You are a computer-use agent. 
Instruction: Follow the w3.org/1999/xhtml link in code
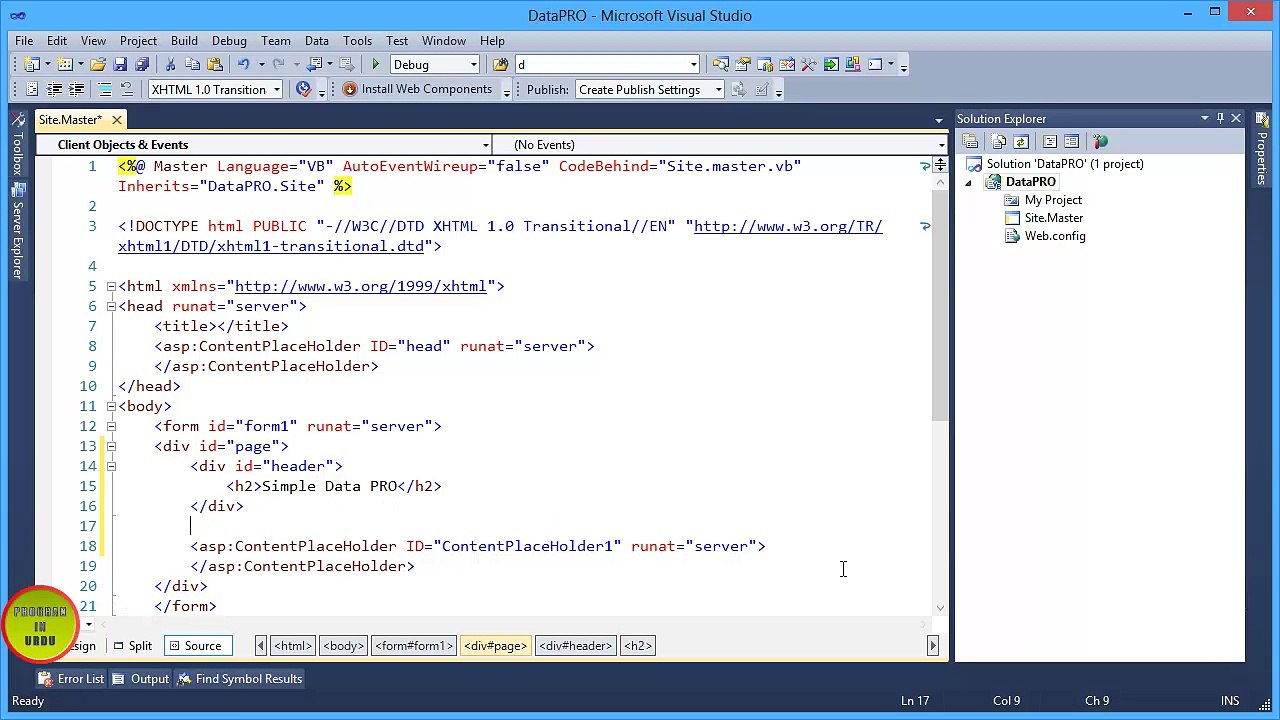(x=360, y=286)
